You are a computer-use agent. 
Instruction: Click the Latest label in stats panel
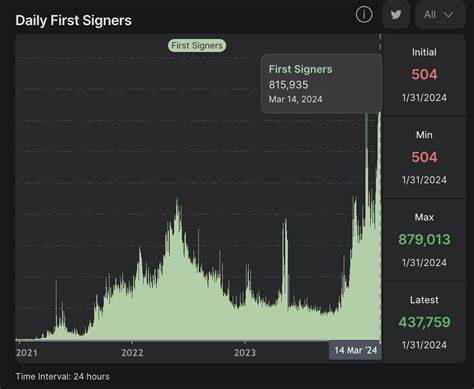coord(424,300)
